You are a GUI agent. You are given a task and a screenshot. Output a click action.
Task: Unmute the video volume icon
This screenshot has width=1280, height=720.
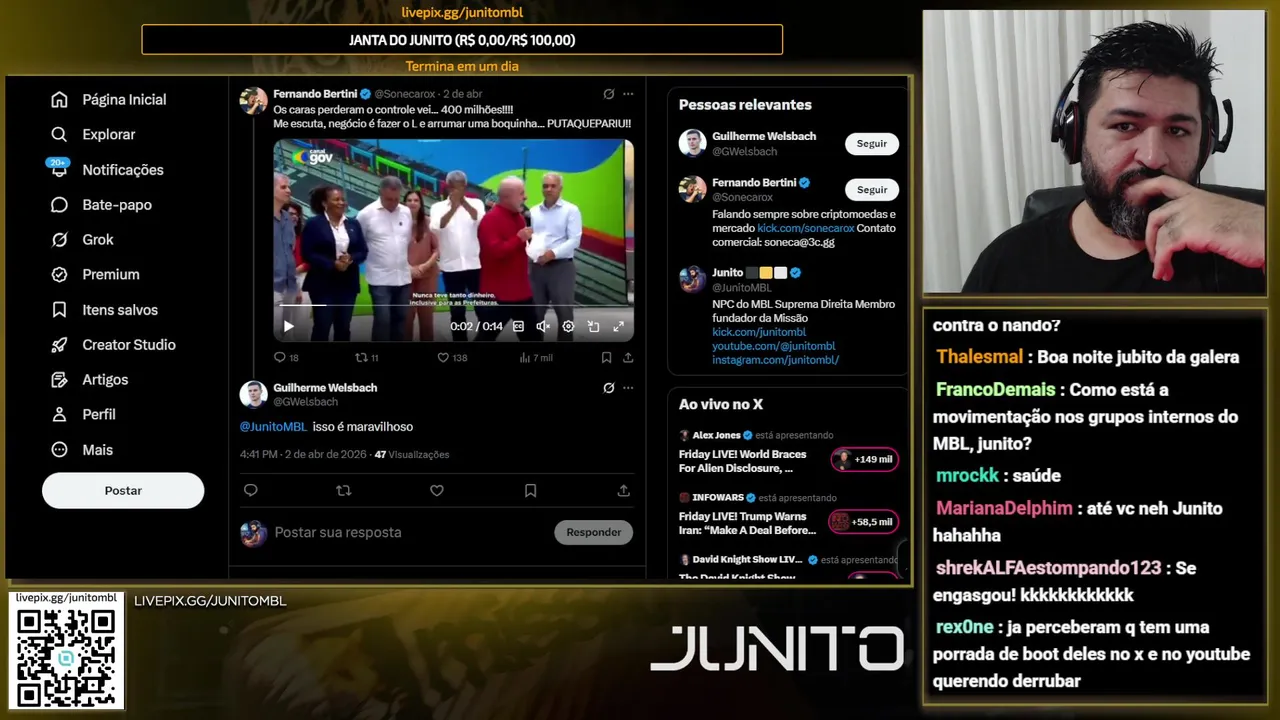pos(543,326)
